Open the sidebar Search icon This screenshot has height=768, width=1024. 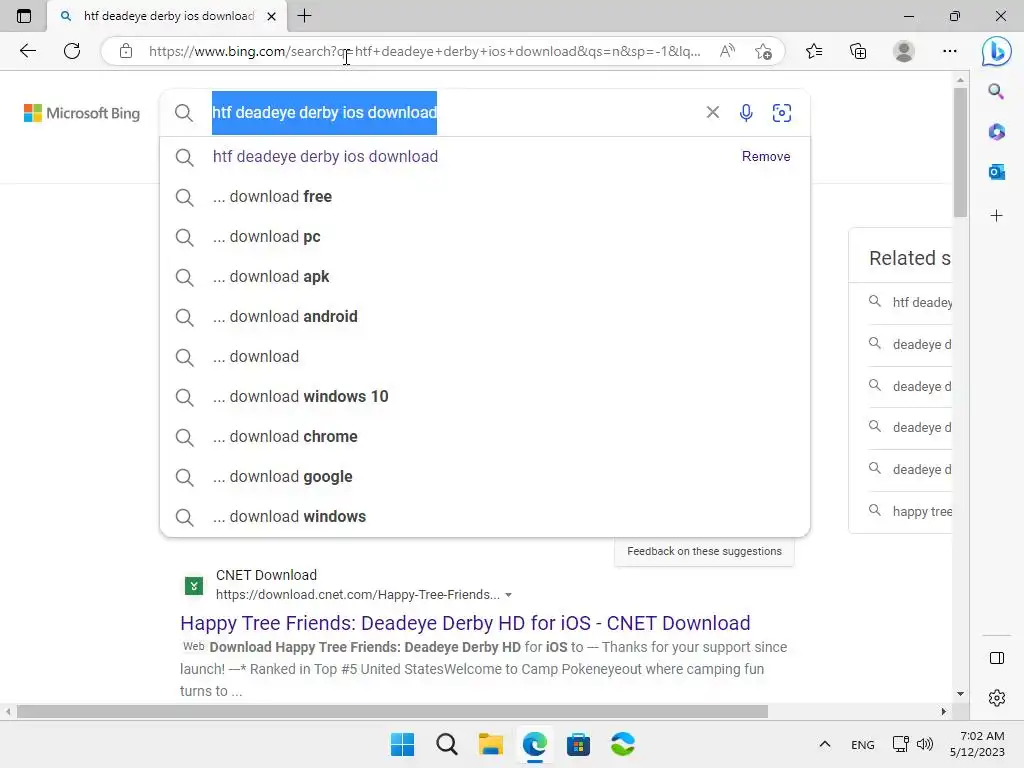tap(996, 91)
